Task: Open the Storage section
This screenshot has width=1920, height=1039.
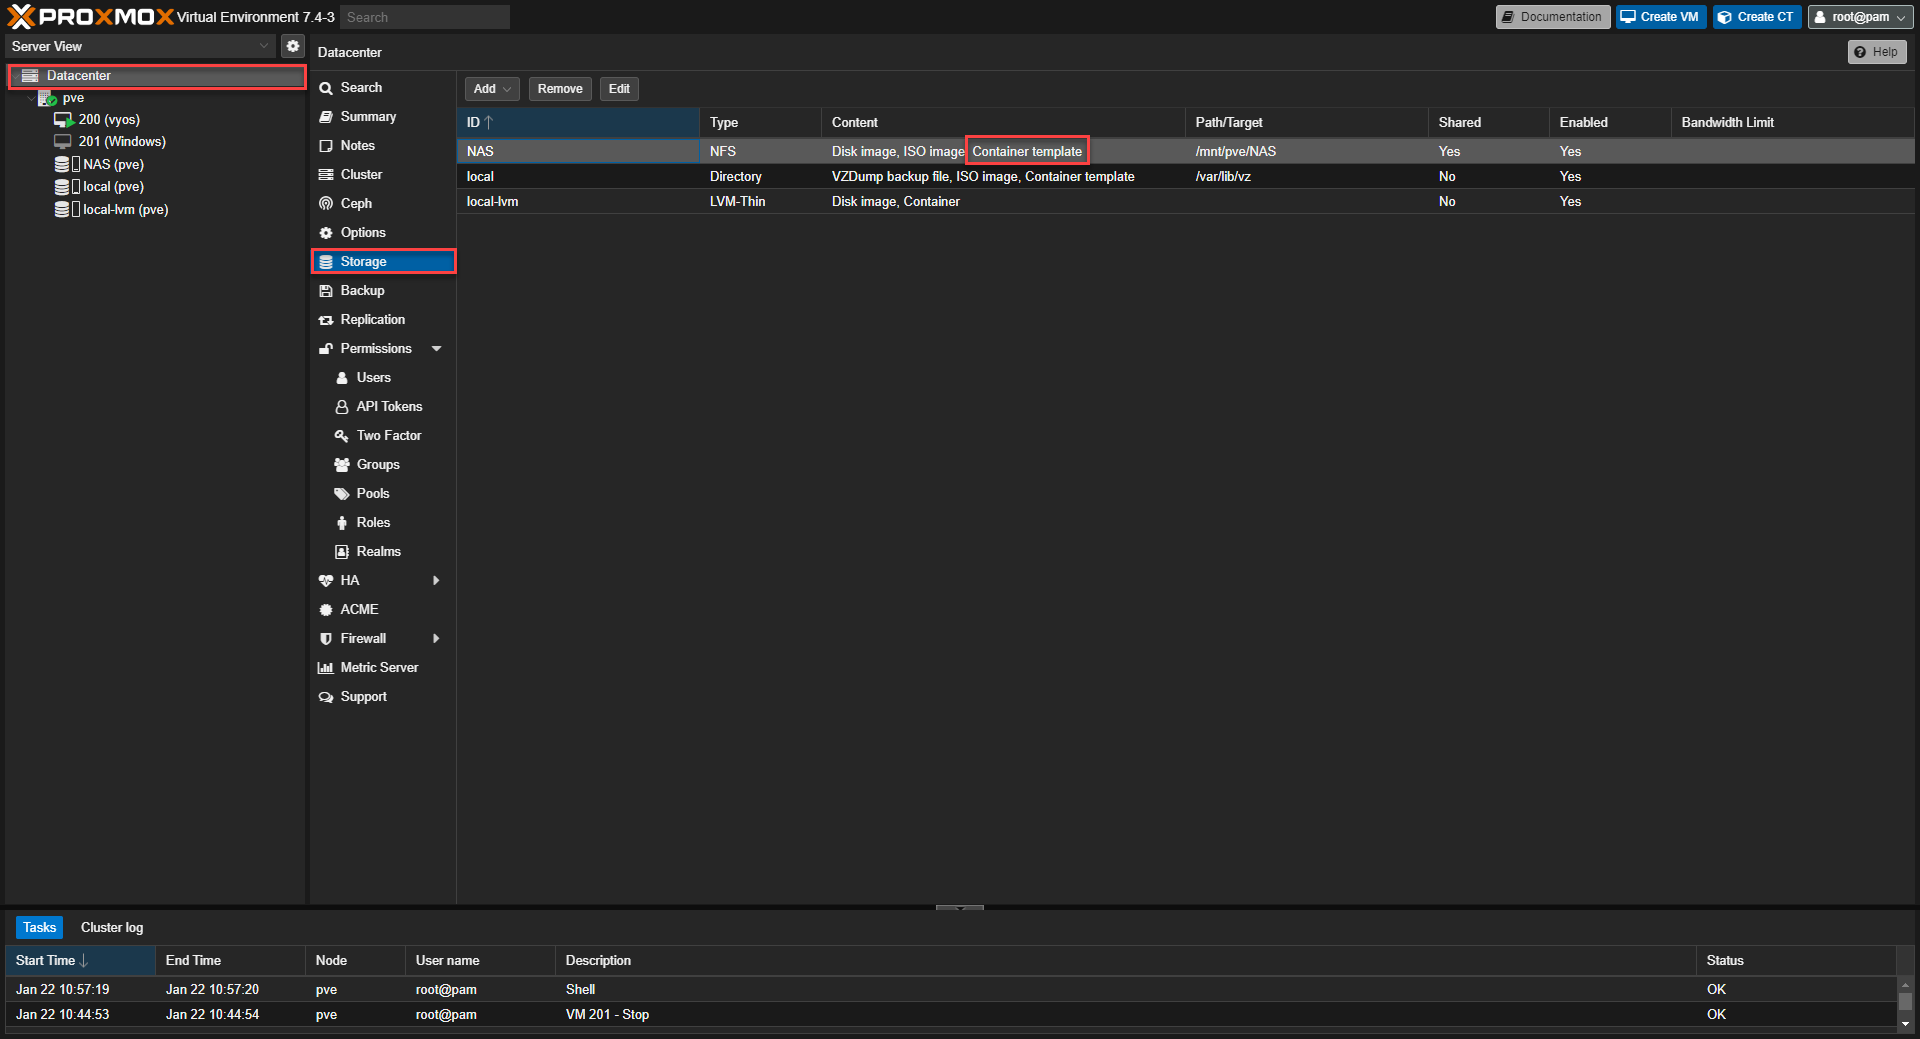Action: pyautogui.click(x=383, y=262)
